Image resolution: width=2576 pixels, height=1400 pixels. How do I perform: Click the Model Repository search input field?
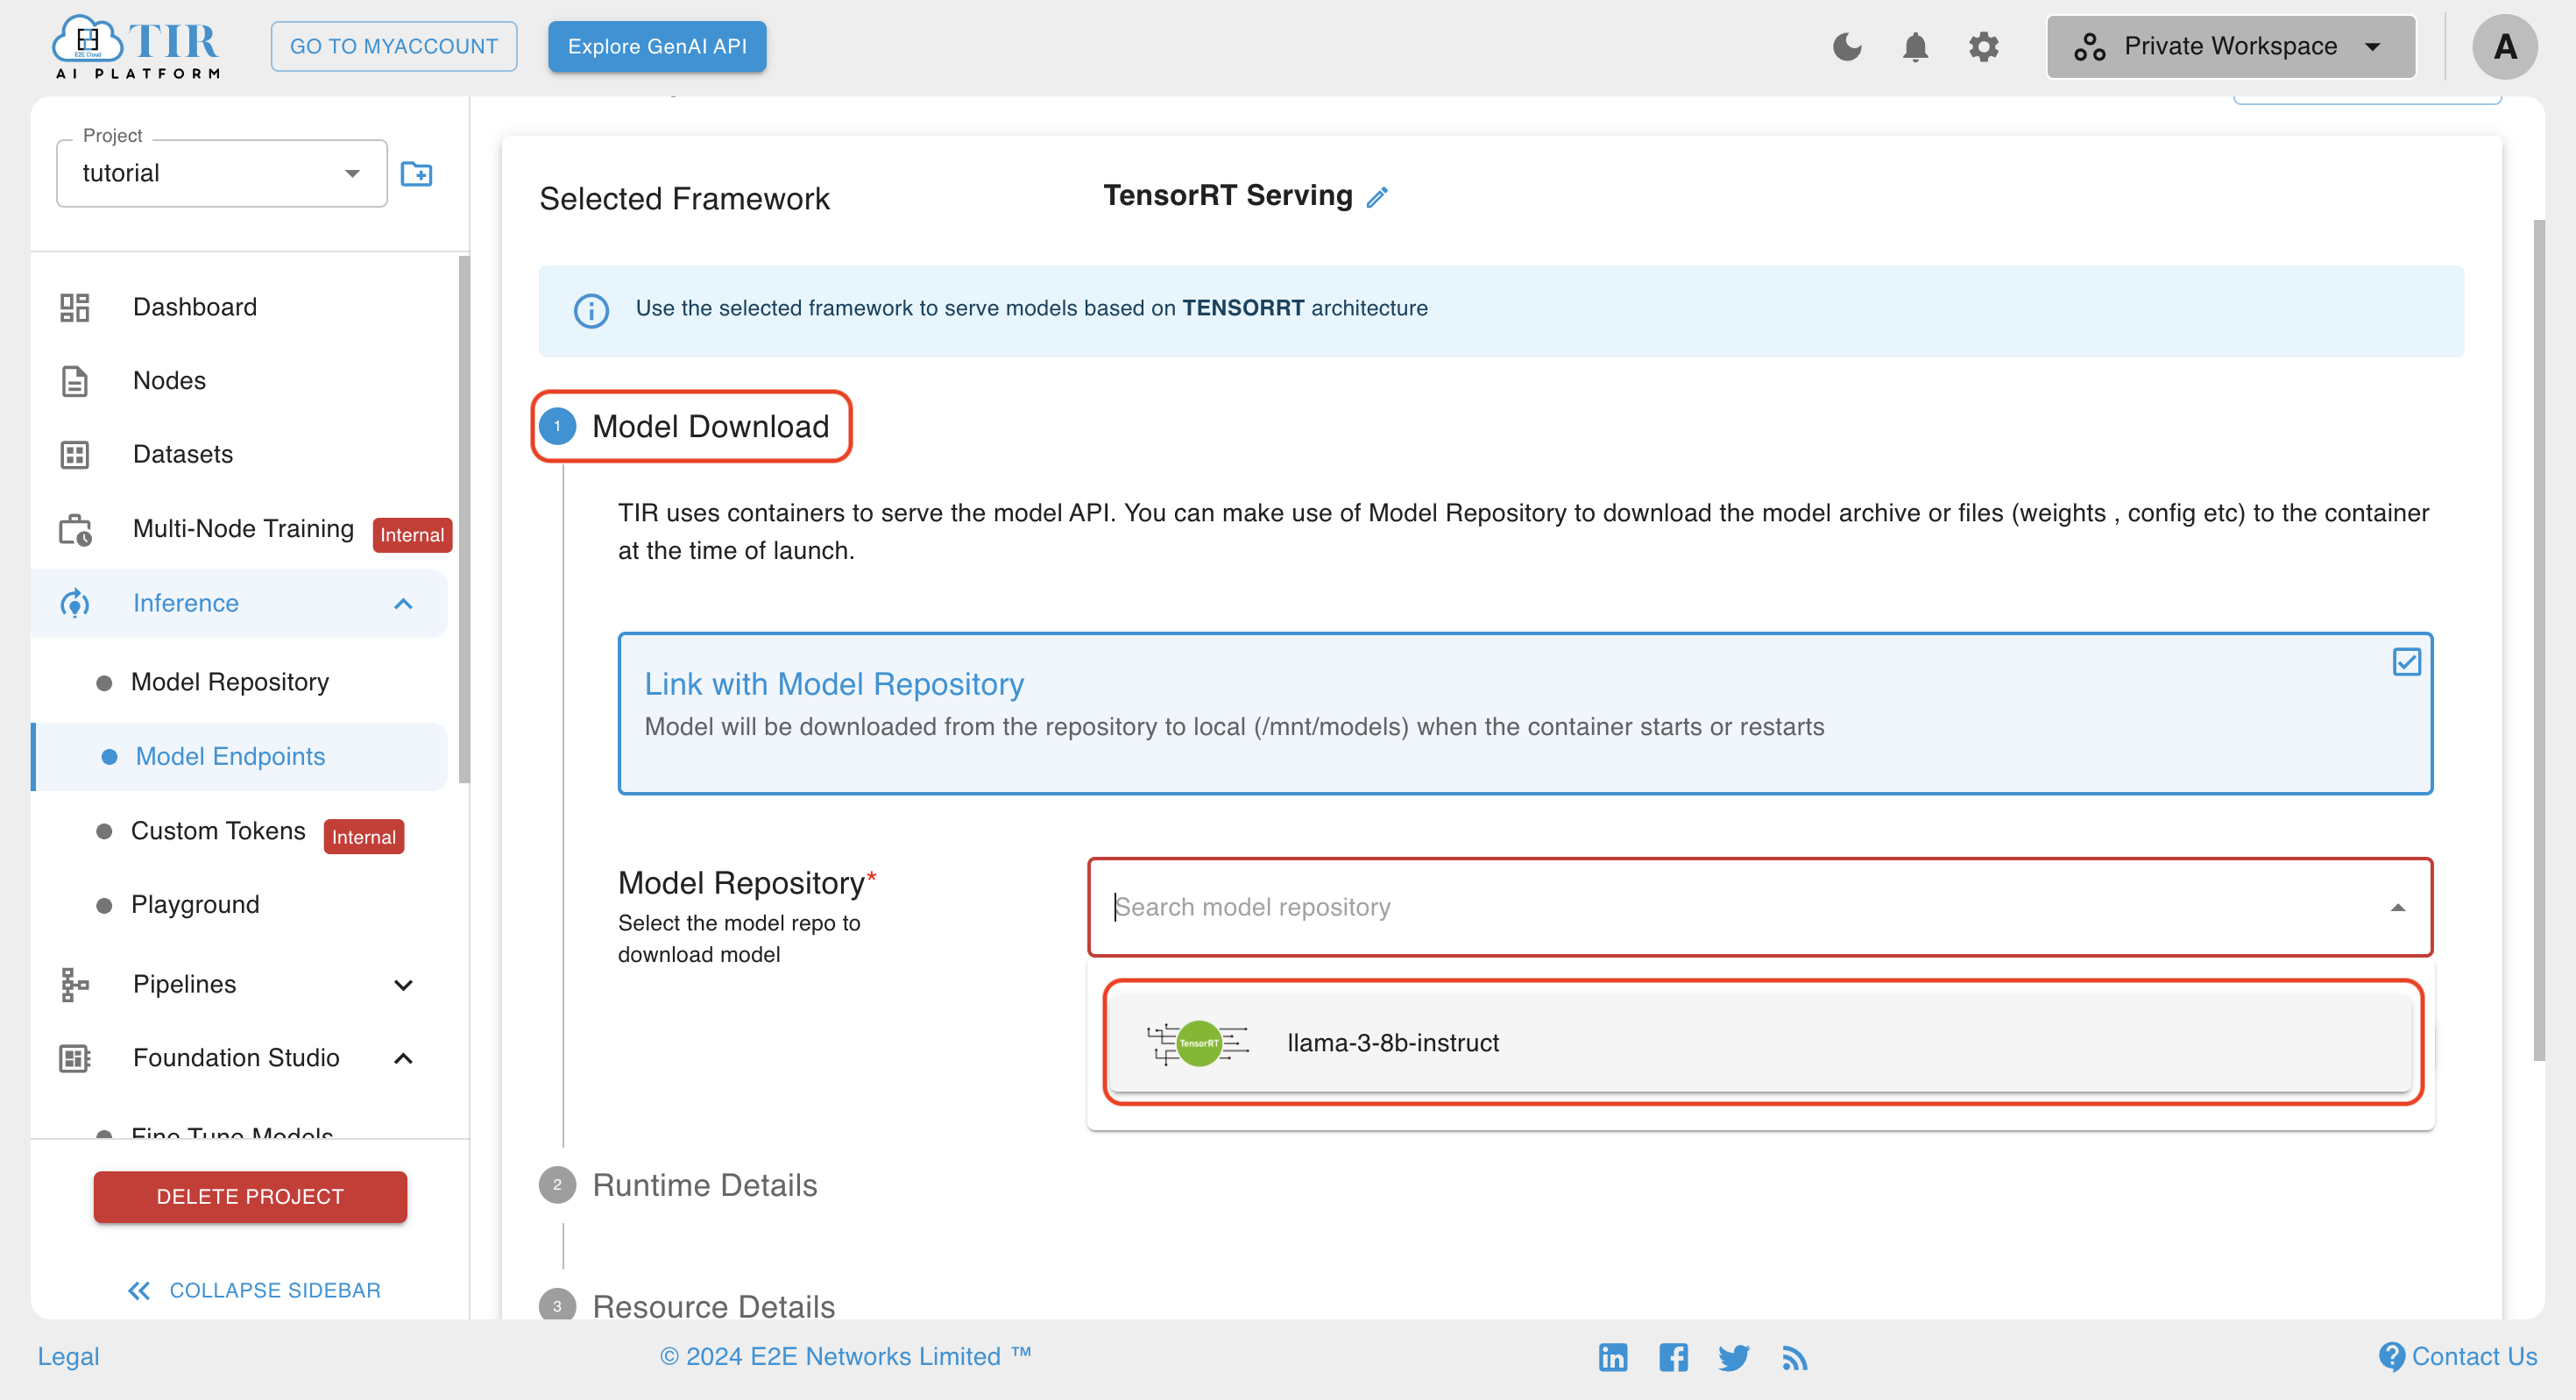click(1744, 905)
